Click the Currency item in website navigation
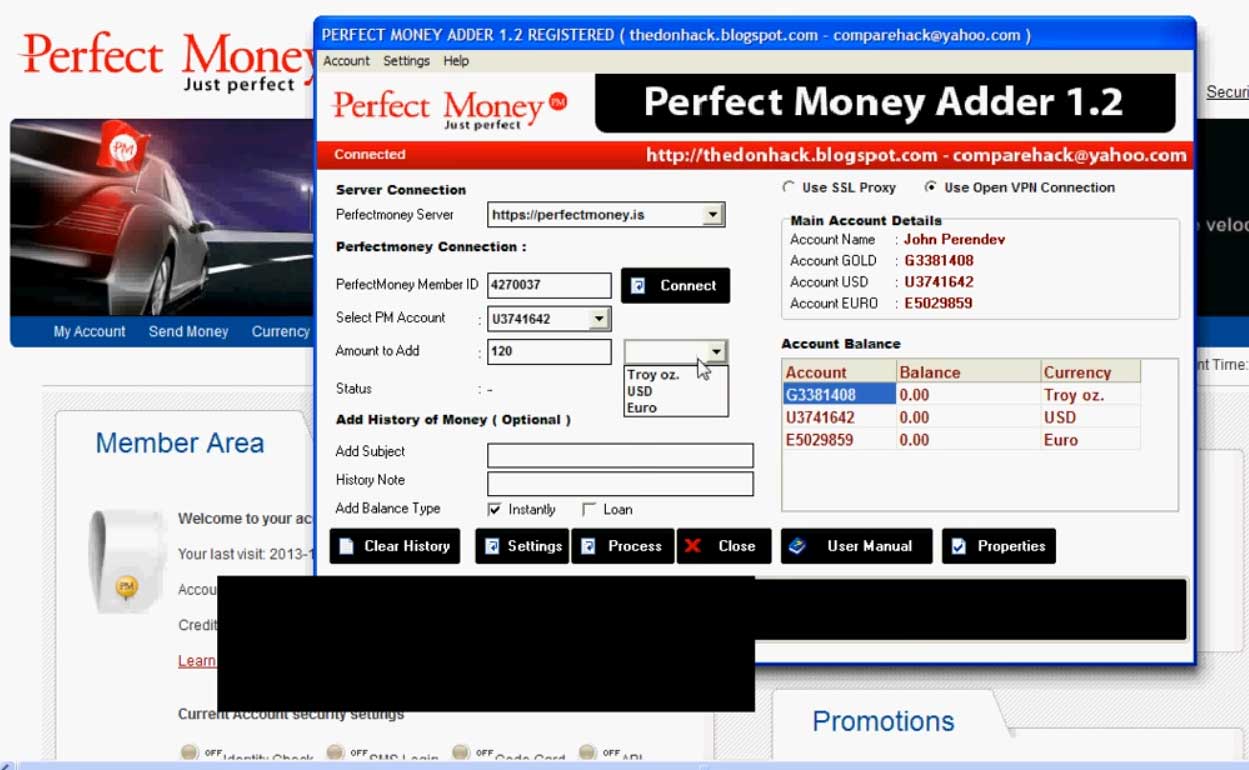The image size is (1249, 770). pos(281,332)
